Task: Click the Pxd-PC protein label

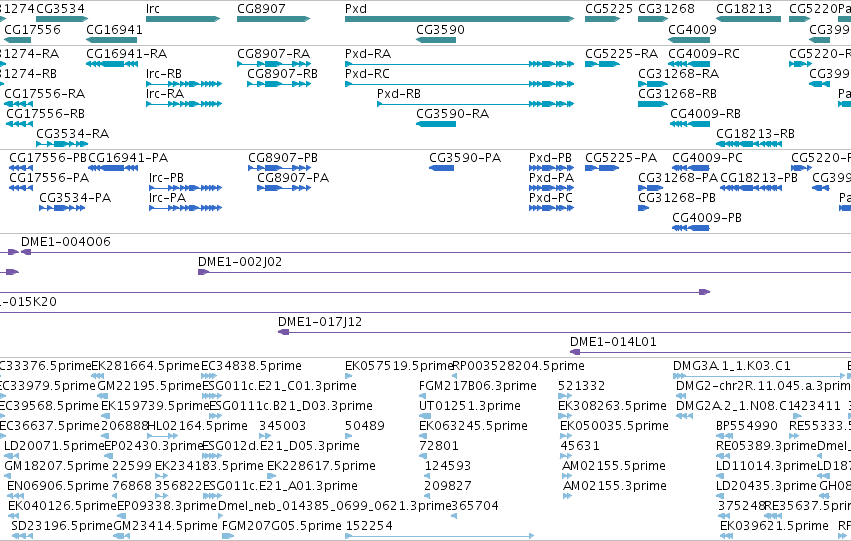Action: point(551,198)
